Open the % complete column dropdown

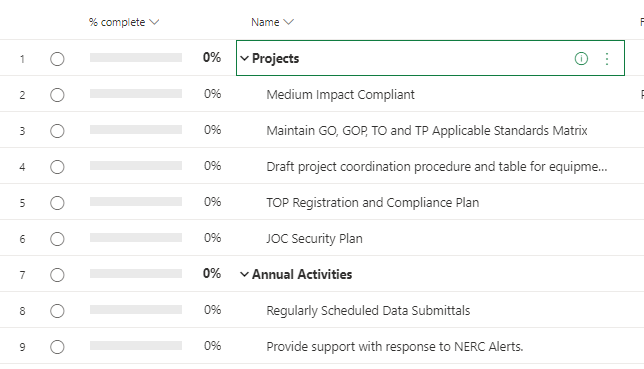(154, 22)
